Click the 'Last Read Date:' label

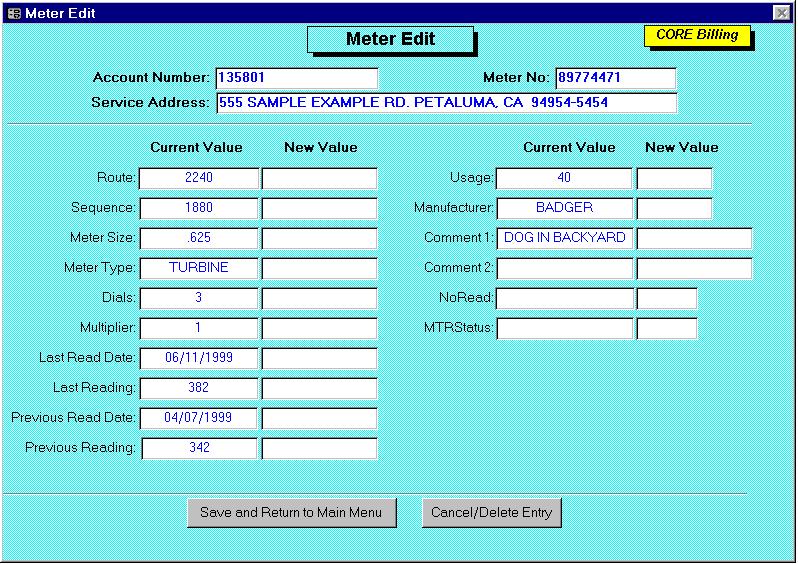pyautogui.click(x=88, y=358)
